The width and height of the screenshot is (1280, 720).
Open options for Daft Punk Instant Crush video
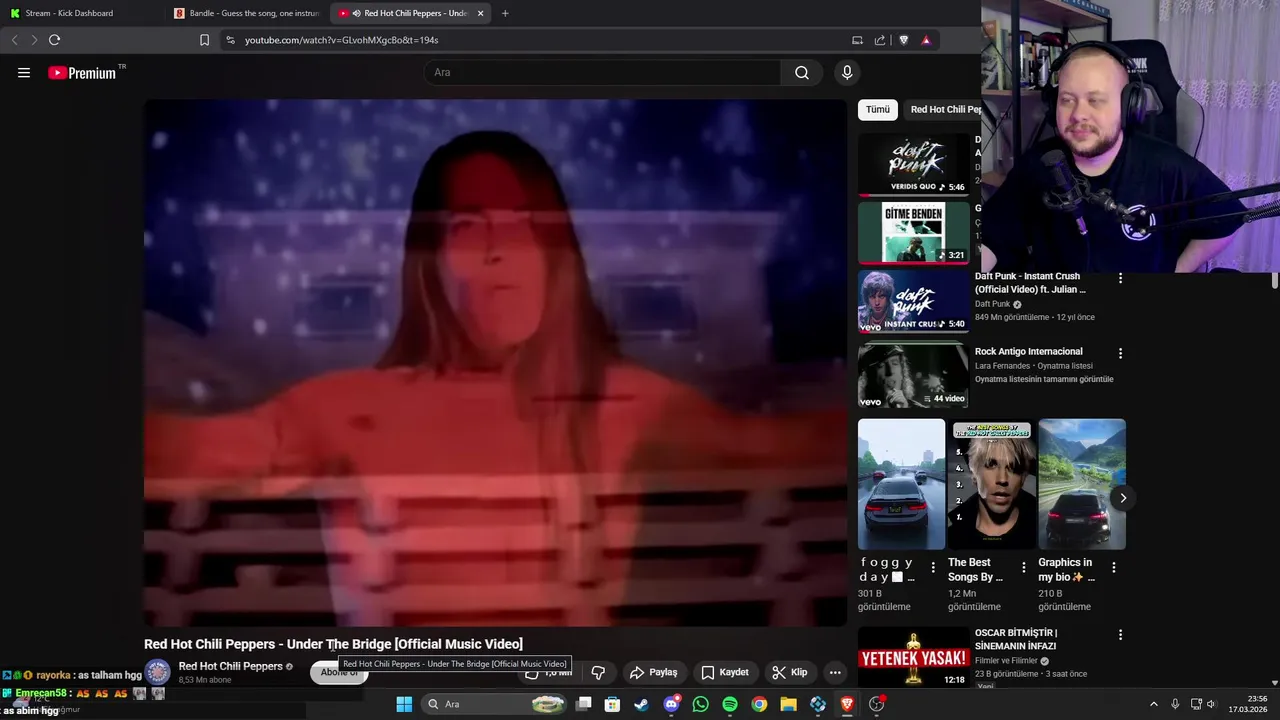tap(1120, 278)
